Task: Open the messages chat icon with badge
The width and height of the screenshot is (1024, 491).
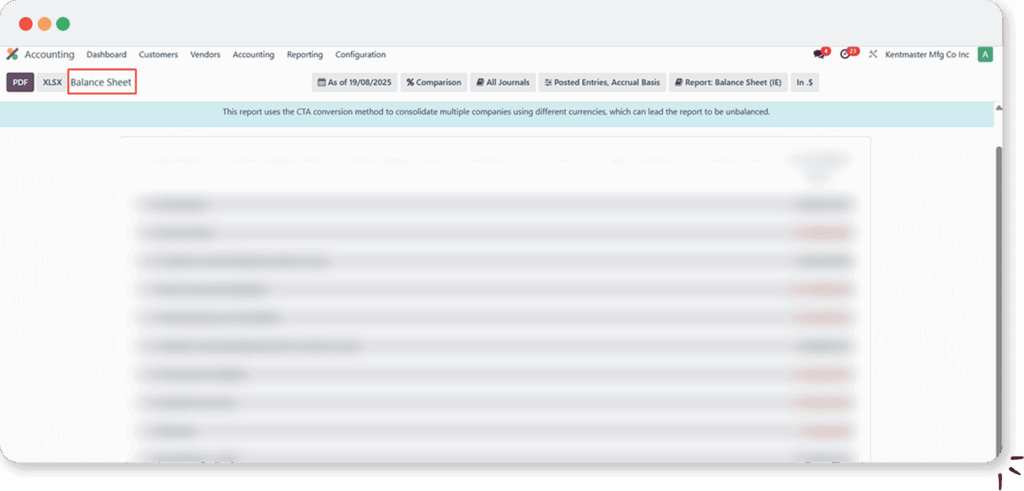Action: click(x=820, y=54)
